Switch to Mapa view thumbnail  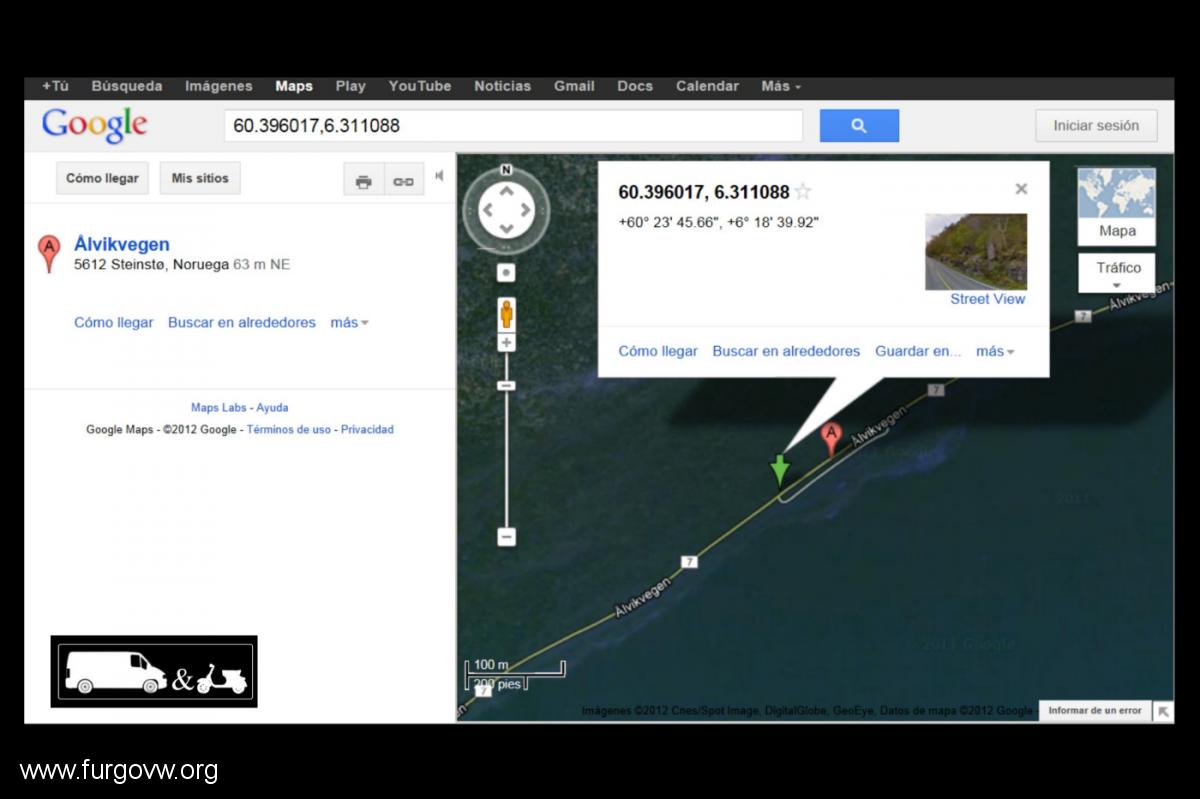(x=1116, y=206)
